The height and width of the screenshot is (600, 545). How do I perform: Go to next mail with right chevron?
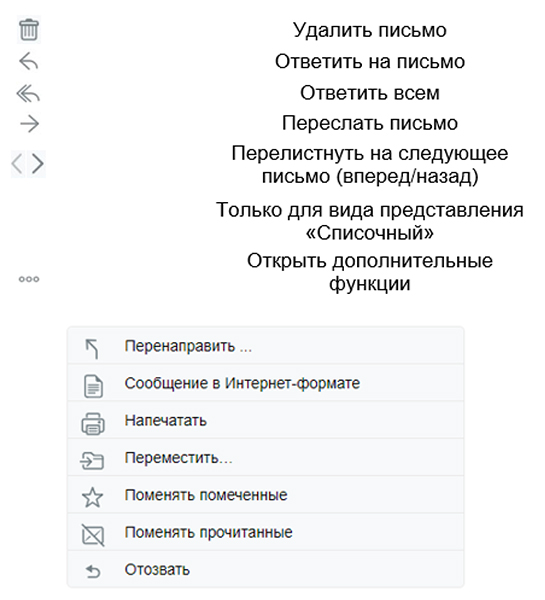pyautogui.click(x=37, y=164)
